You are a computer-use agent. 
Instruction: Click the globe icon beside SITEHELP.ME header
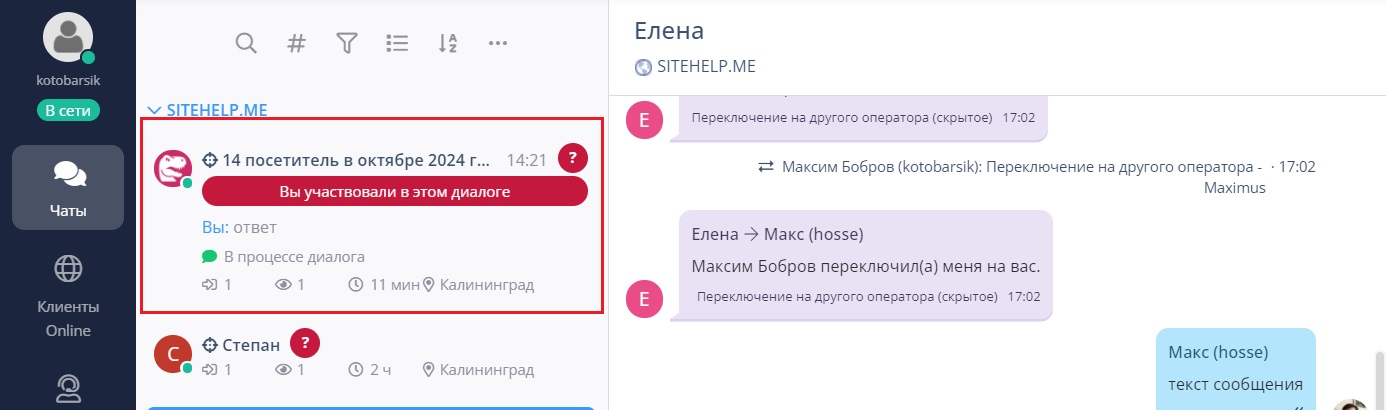(x=643, y=68)
